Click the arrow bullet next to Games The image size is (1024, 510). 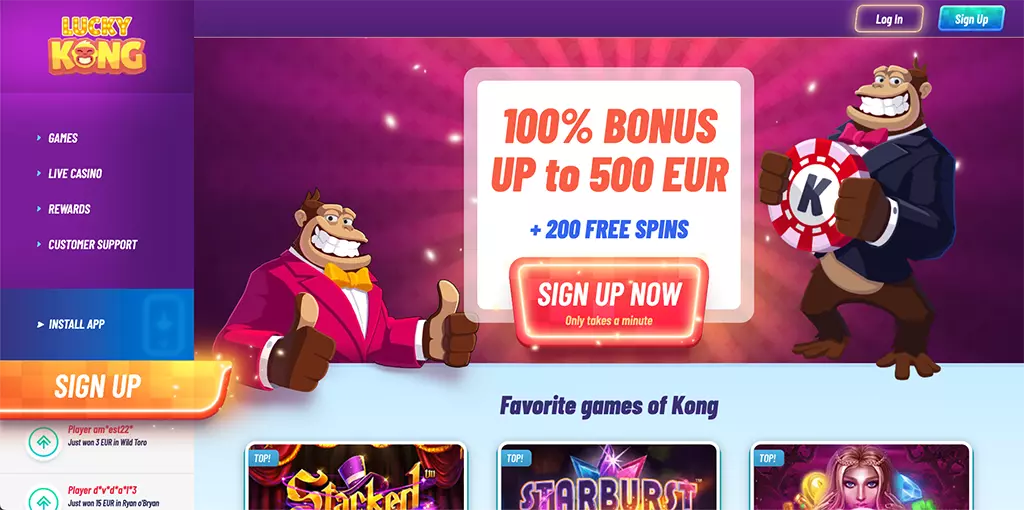[40, 138]
